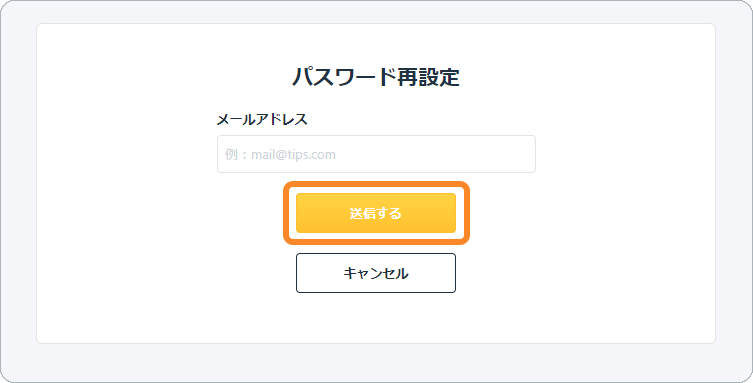Viewport: 753px width, 383px height.
Task: Click the mail@tips.com placeholder text
Action: point(293,155)
